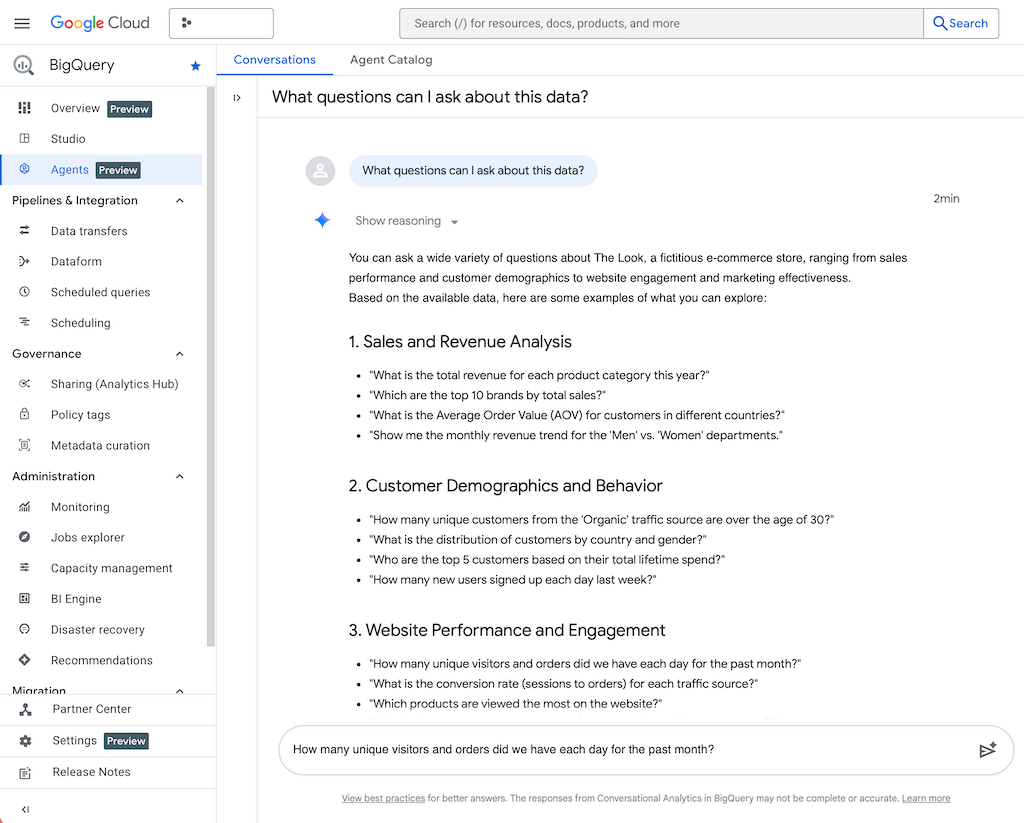Click the Data transfers icon in sidebar
The width and height of the screenshot is (1024, 823).
coord(25,231)
